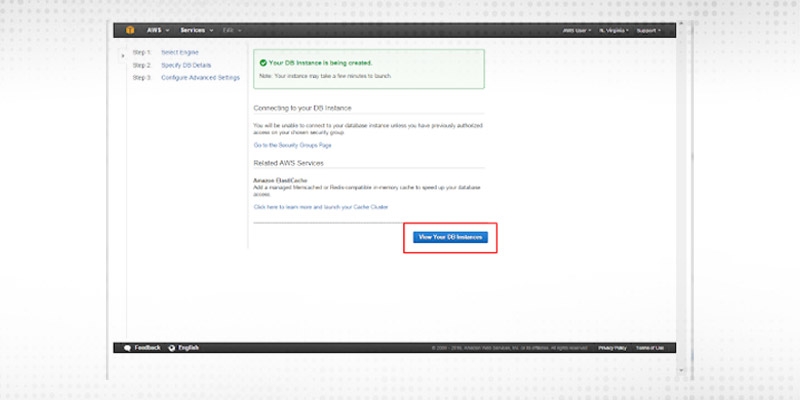Click the orange AWS cube logo
Screen dimensions: 800x400
131,30
